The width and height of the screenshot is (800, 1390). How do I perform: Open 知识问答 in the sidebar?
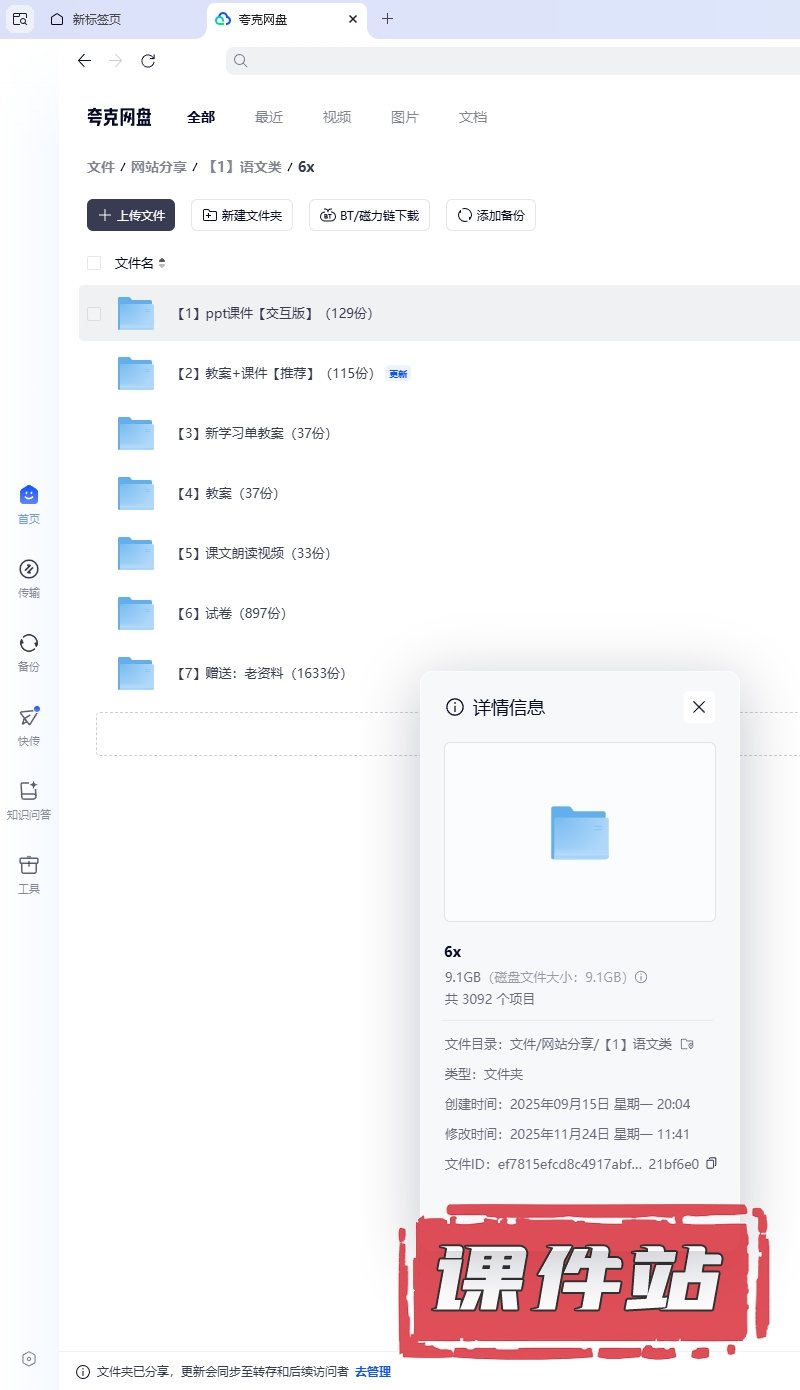click(29, 792)
